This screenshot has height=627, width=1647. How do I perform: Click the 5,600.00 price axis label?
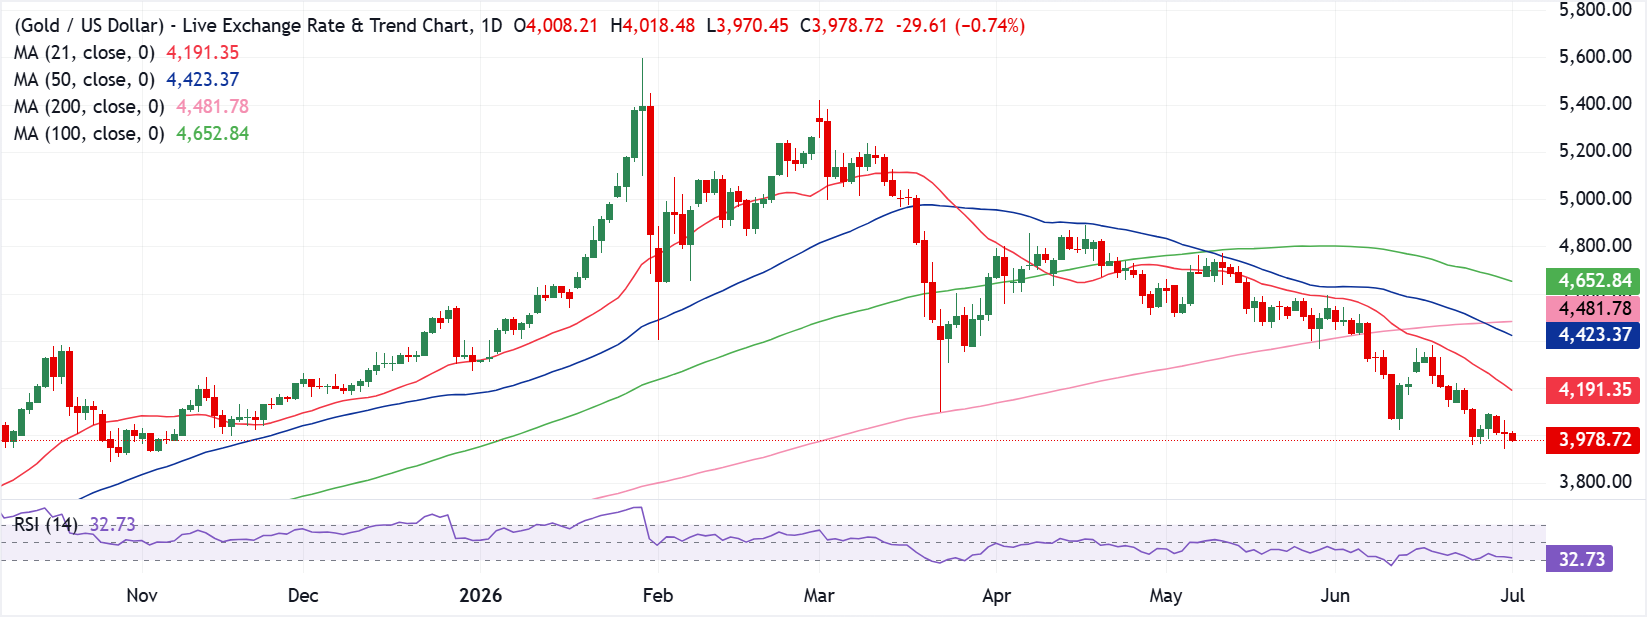1595,56
